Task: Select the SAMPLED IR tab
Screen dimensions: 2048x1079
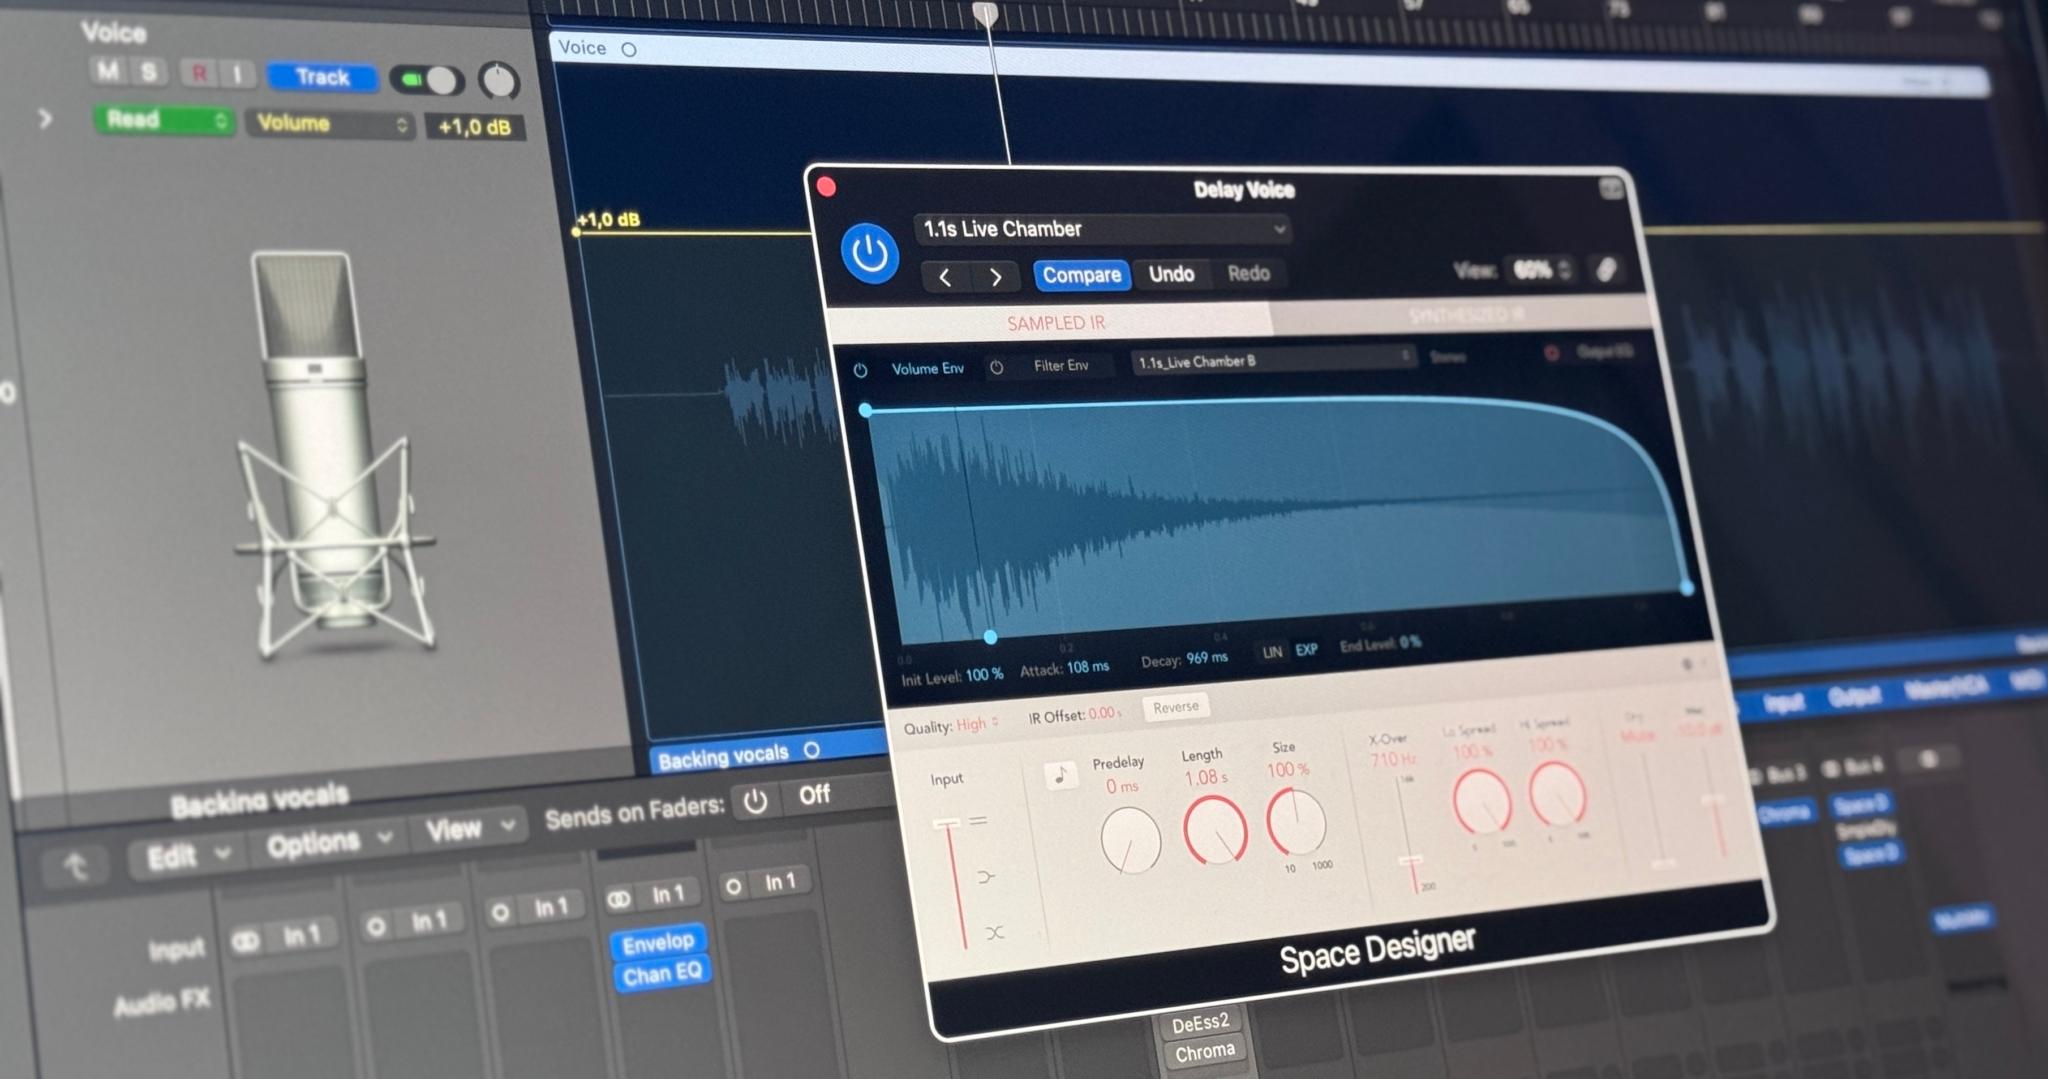Action: 1055,323
